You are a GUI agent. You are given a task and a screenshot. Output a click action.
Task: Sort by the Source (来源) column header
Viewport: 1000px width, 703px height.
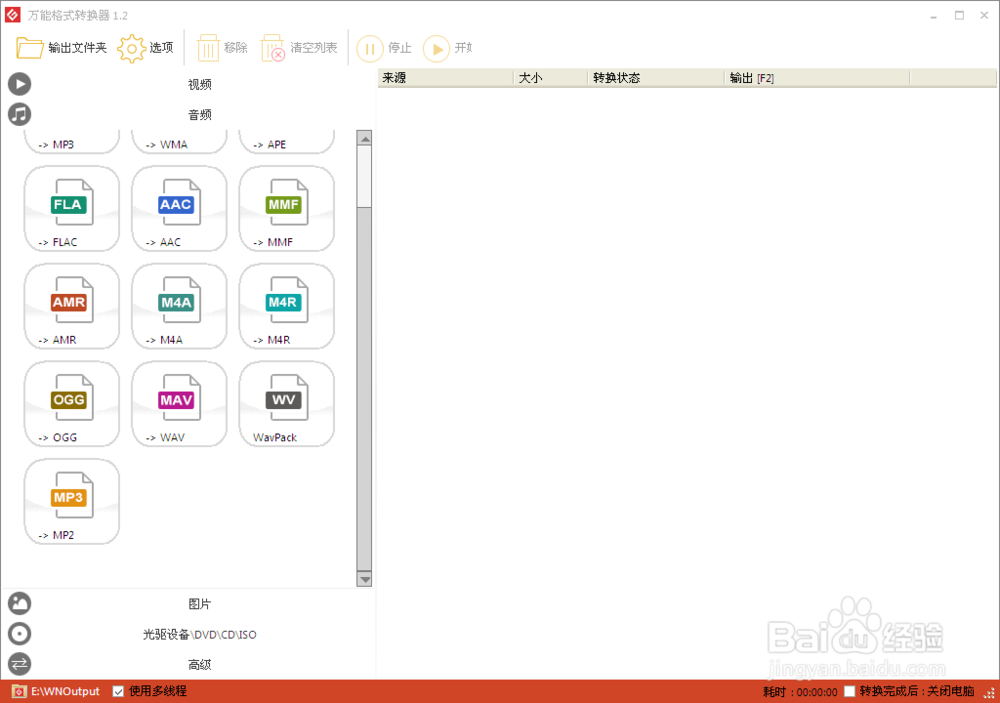(446, 78)
